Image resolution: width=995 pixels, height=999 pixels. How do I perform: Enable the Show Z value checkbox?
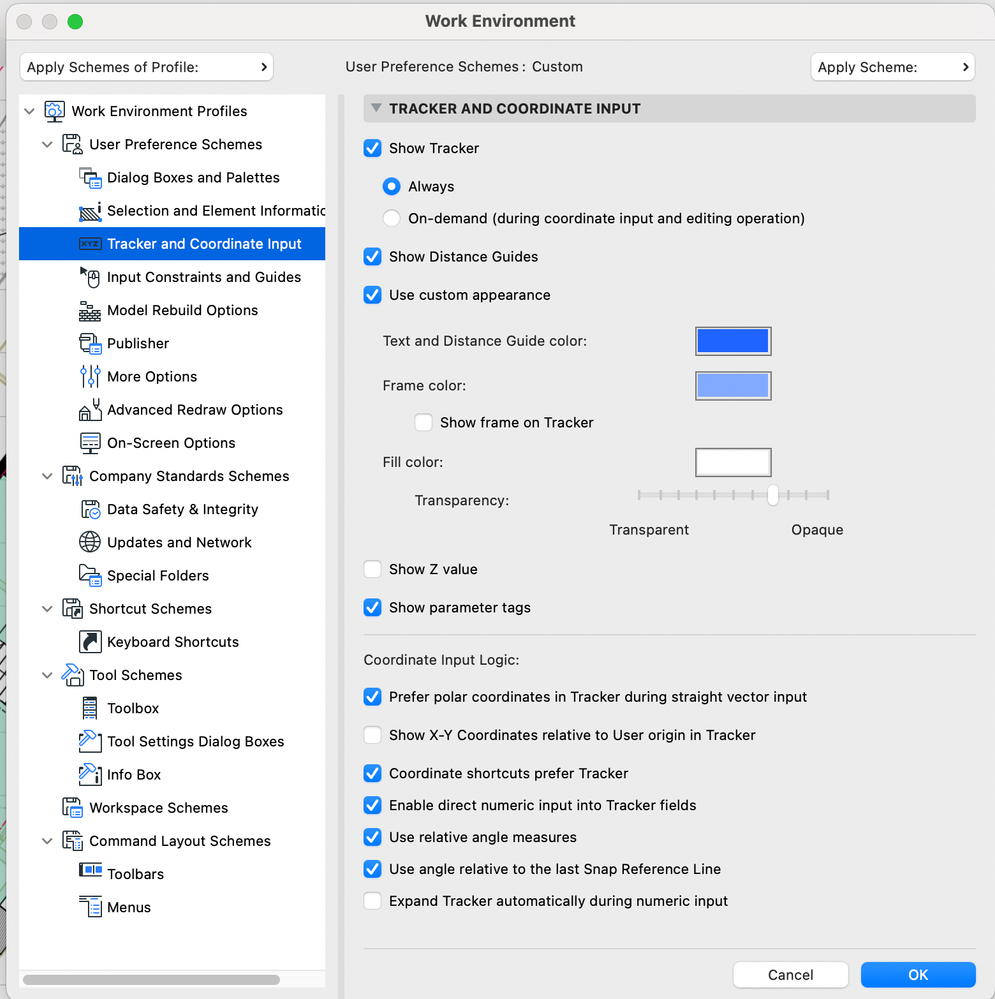373,570
